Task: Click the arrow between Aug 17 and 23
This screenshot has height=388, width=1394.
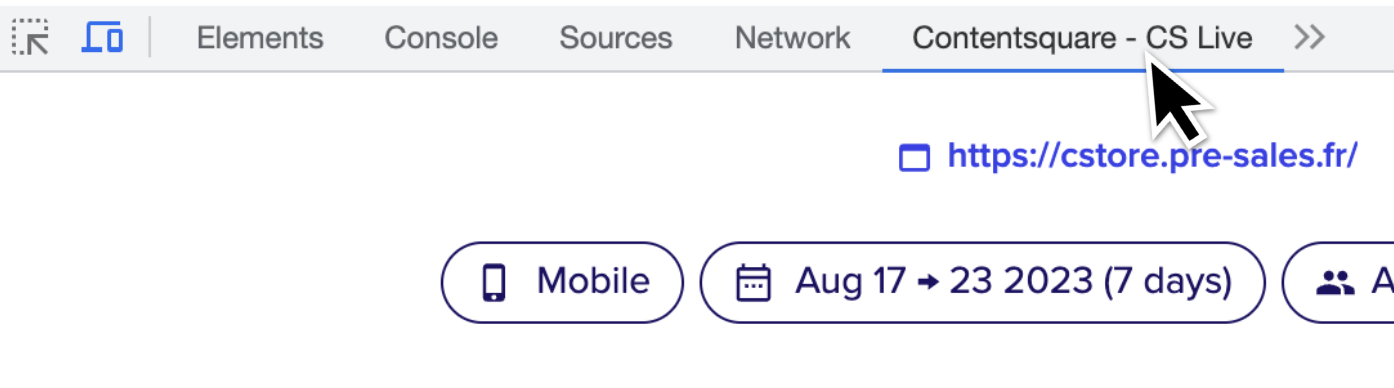Action: click(x=927, y=283)
